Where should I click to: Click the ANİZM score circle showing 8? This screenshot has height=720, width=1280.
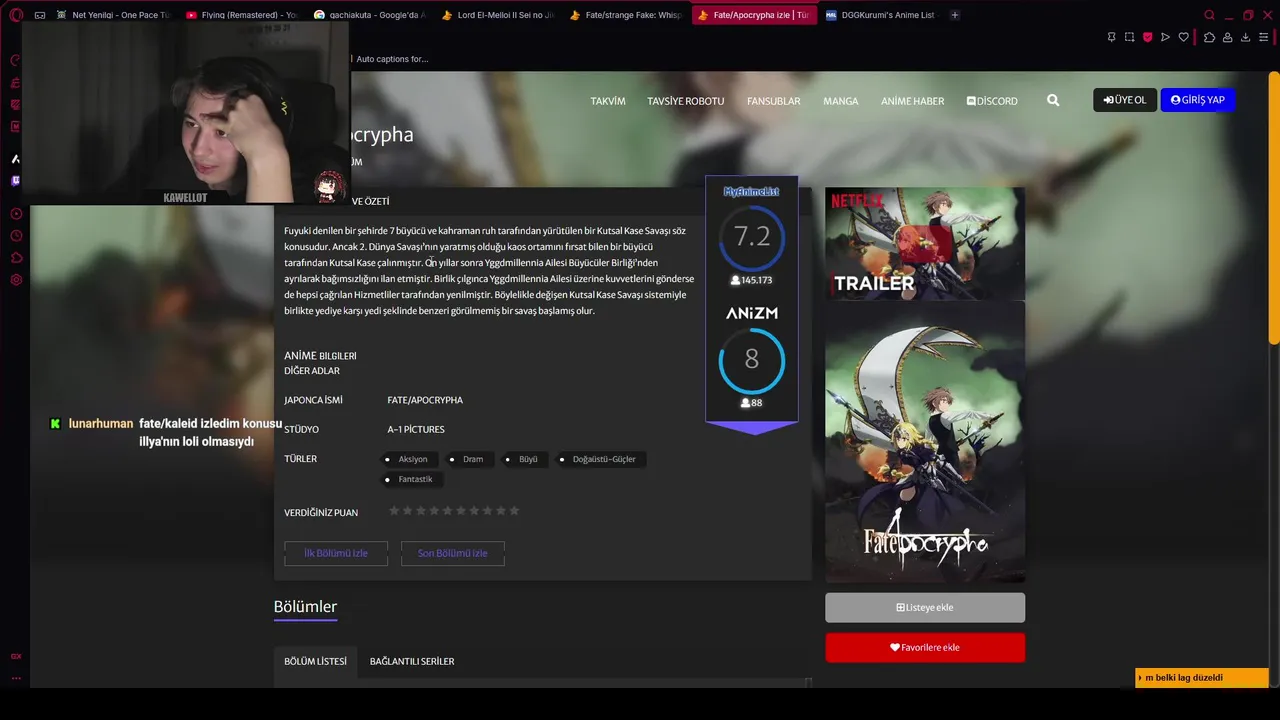click(752, 360)
